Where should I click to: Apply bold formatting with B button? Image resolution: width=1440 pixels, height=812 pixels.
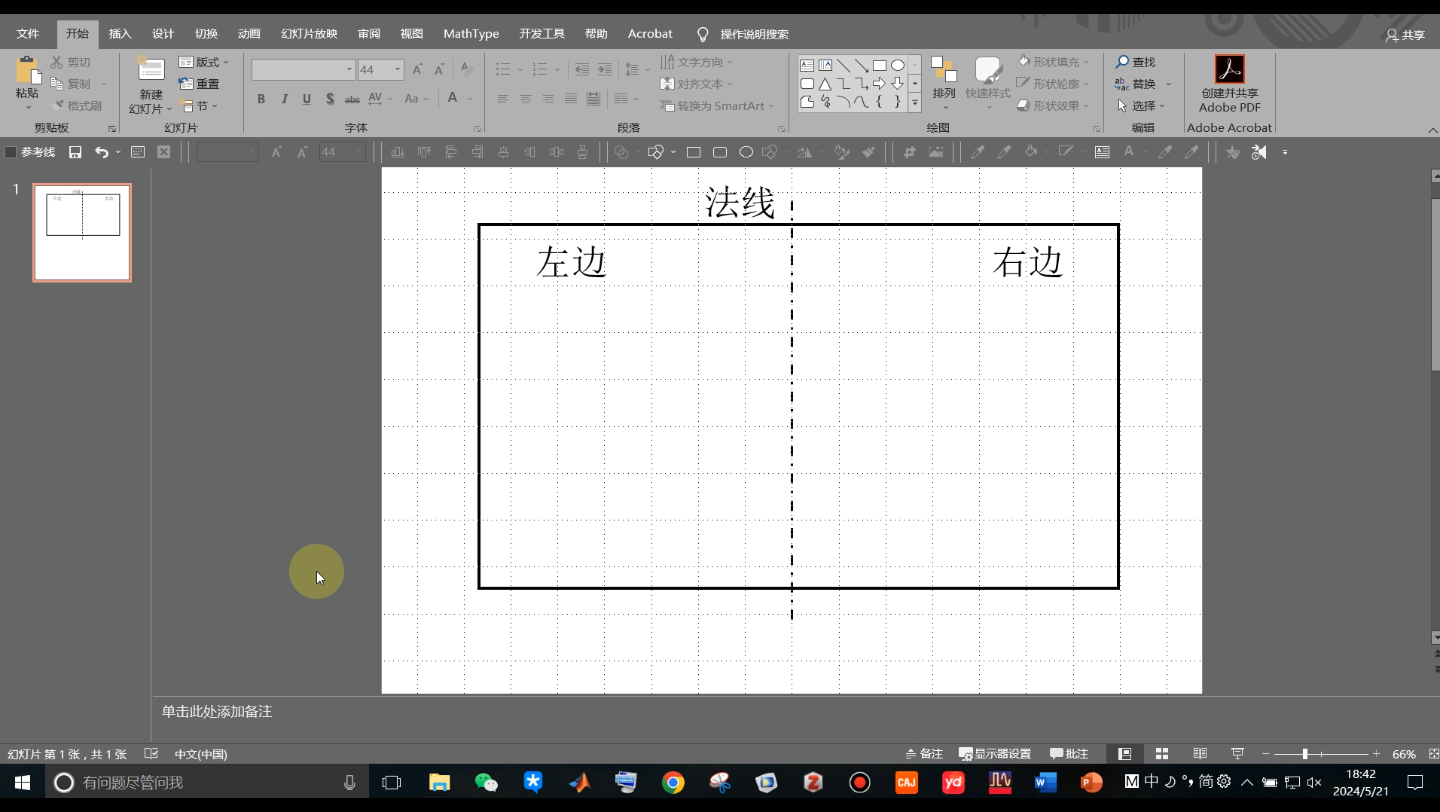pos(261,99)
